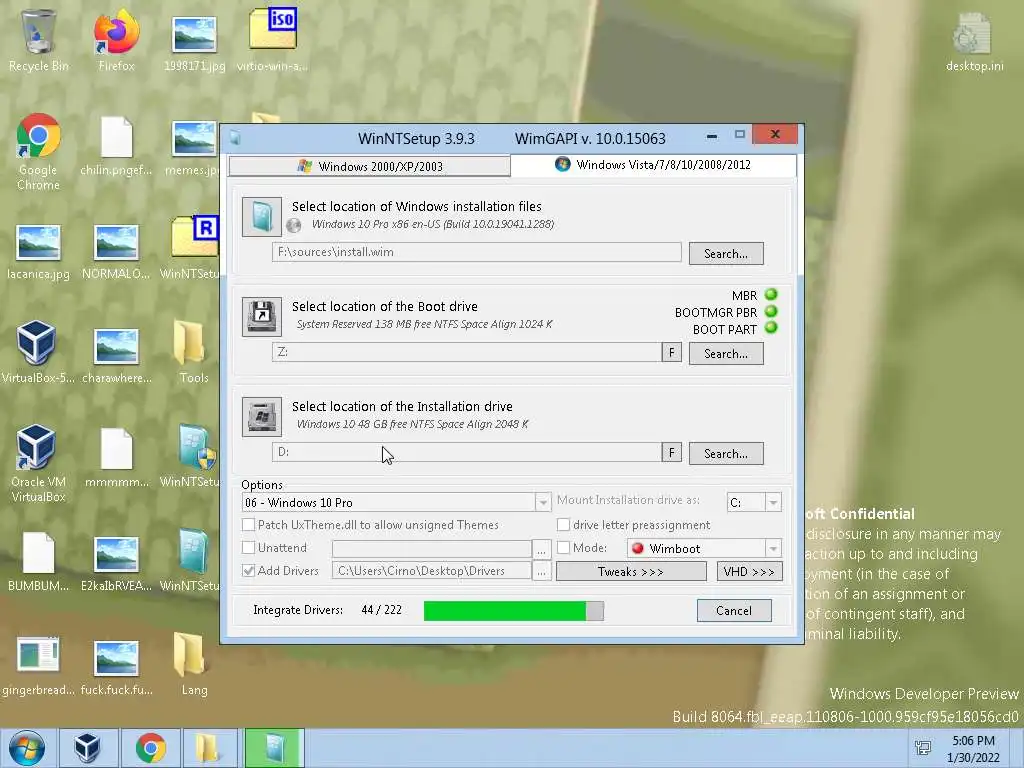The height and width of the screenshot is (768, 1024).
Task: Select the charawhere image icon
Action: pos(116,355)
